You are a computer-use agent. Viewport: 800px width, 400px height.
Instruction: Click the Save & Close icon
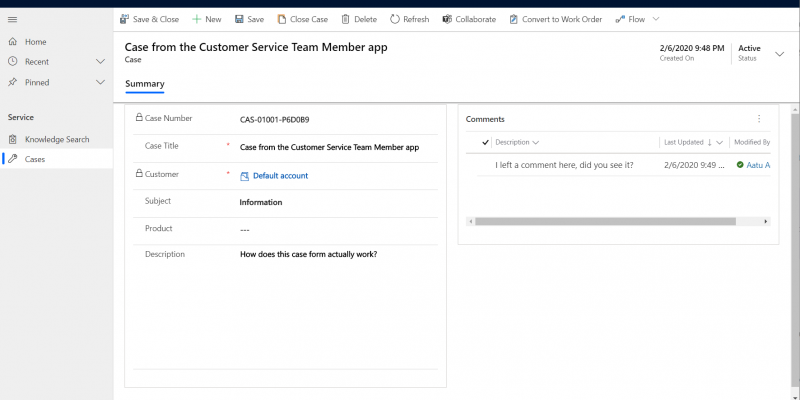point(124,19)
